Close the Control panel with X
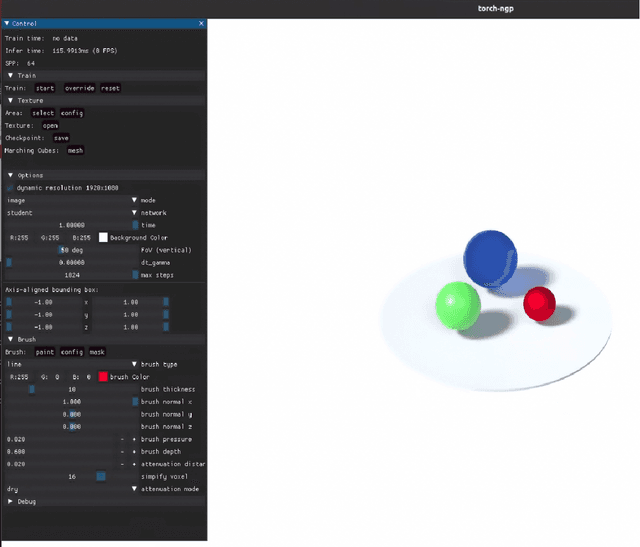The width and height of the screenshot is (640, 547). (x=200, y=21)
